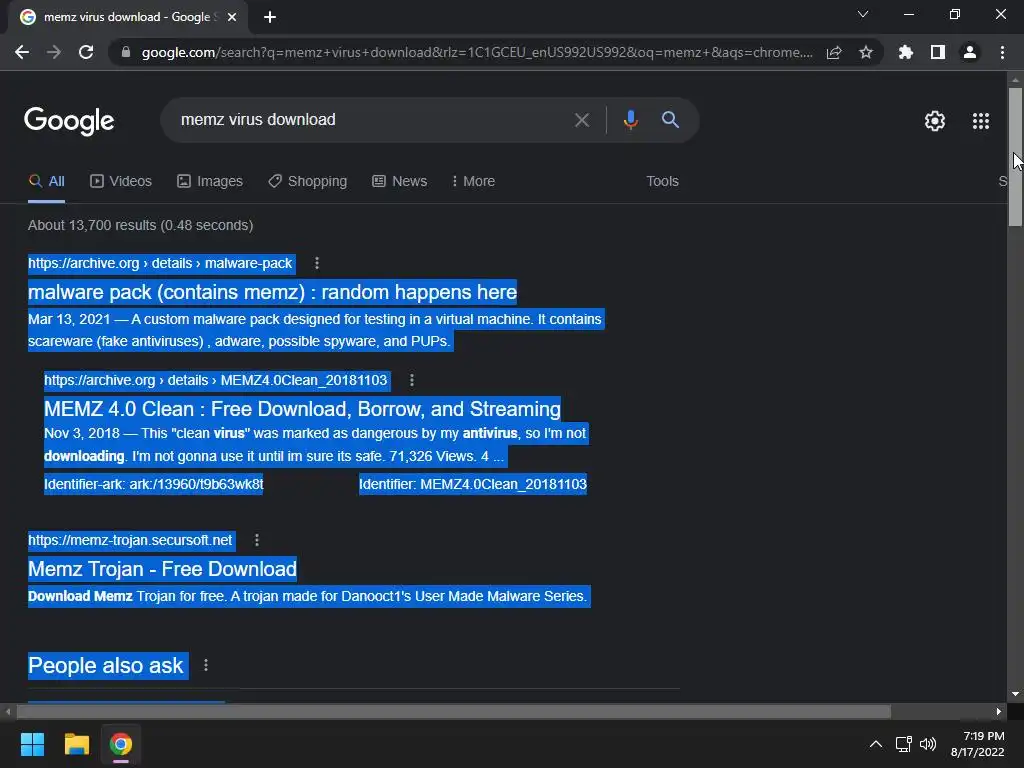Click the memz-trojan.securesoft.net URL text
Viewport: 1024px width, 768px height.
tap(130, 540)
